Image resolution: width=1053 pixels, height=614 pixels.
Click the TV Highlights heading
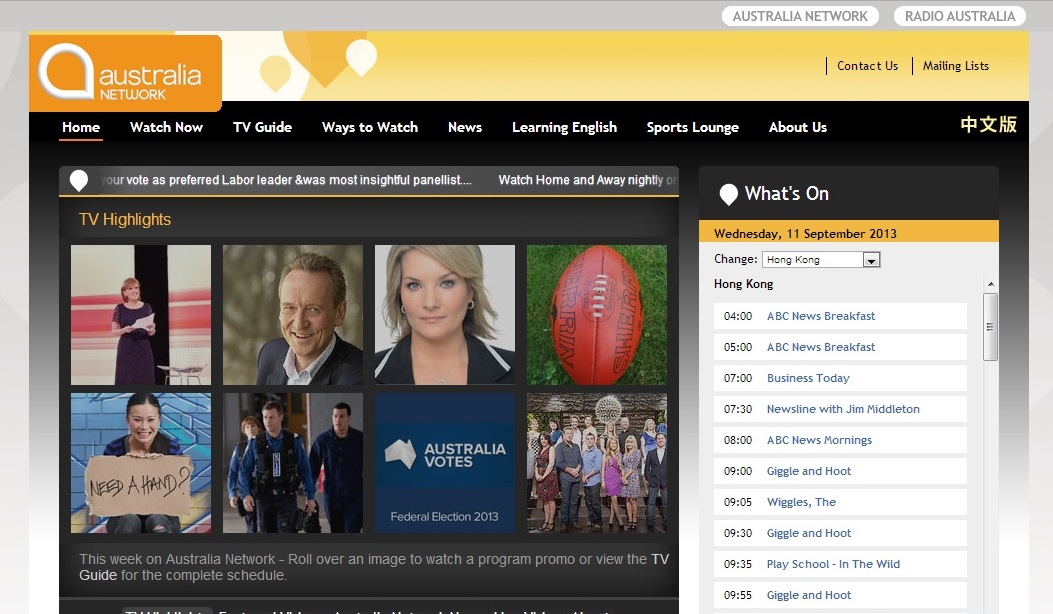(125, 220)
